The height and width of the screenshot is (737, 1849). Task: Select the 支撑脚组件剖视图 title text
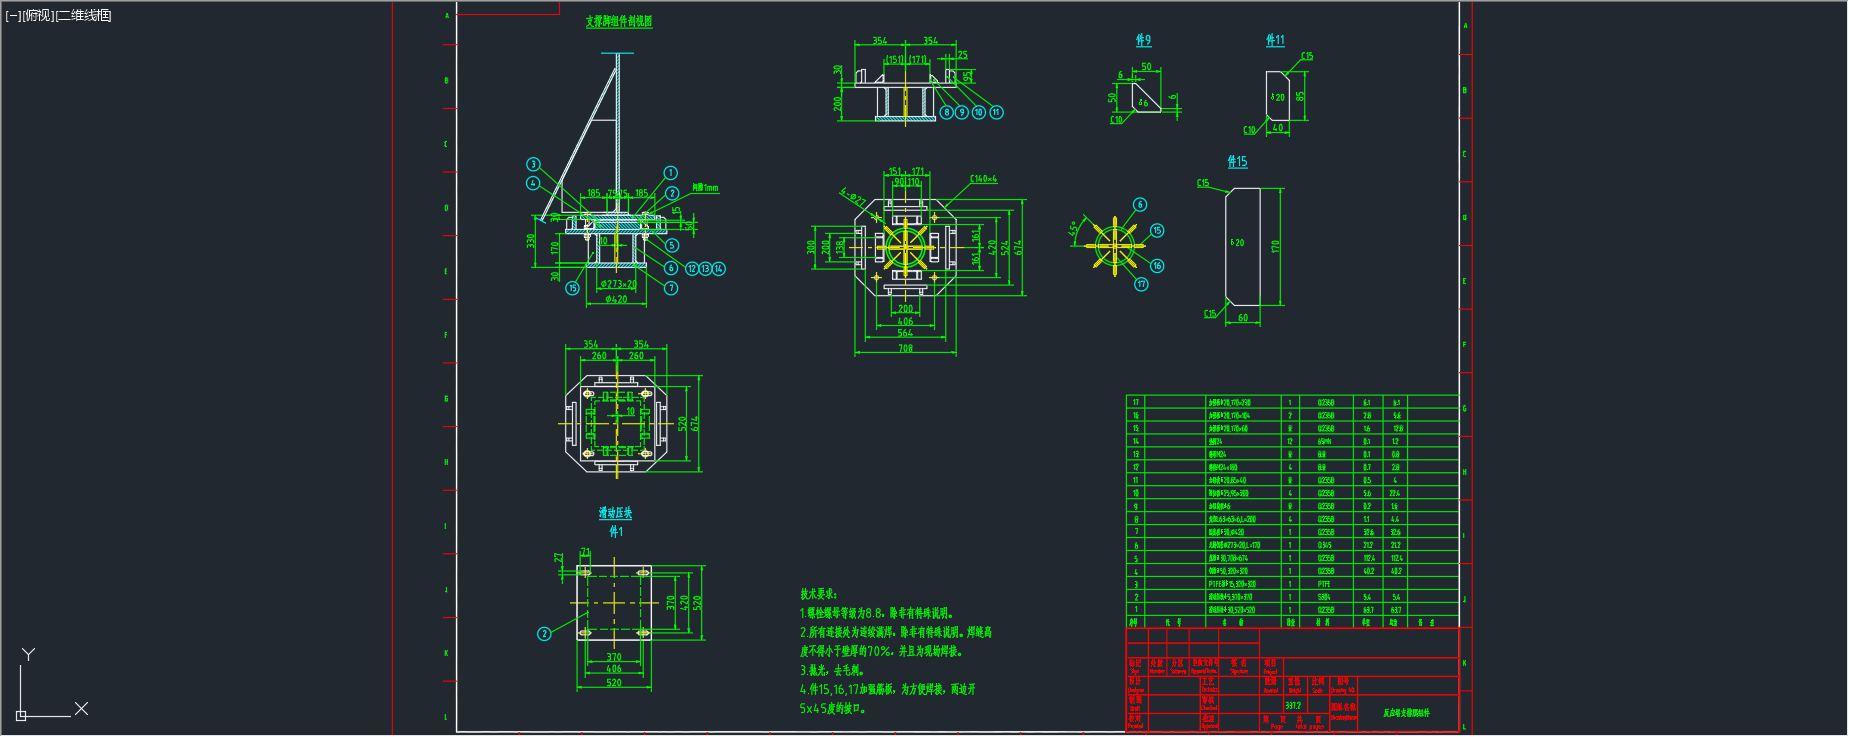pos(619,21)
